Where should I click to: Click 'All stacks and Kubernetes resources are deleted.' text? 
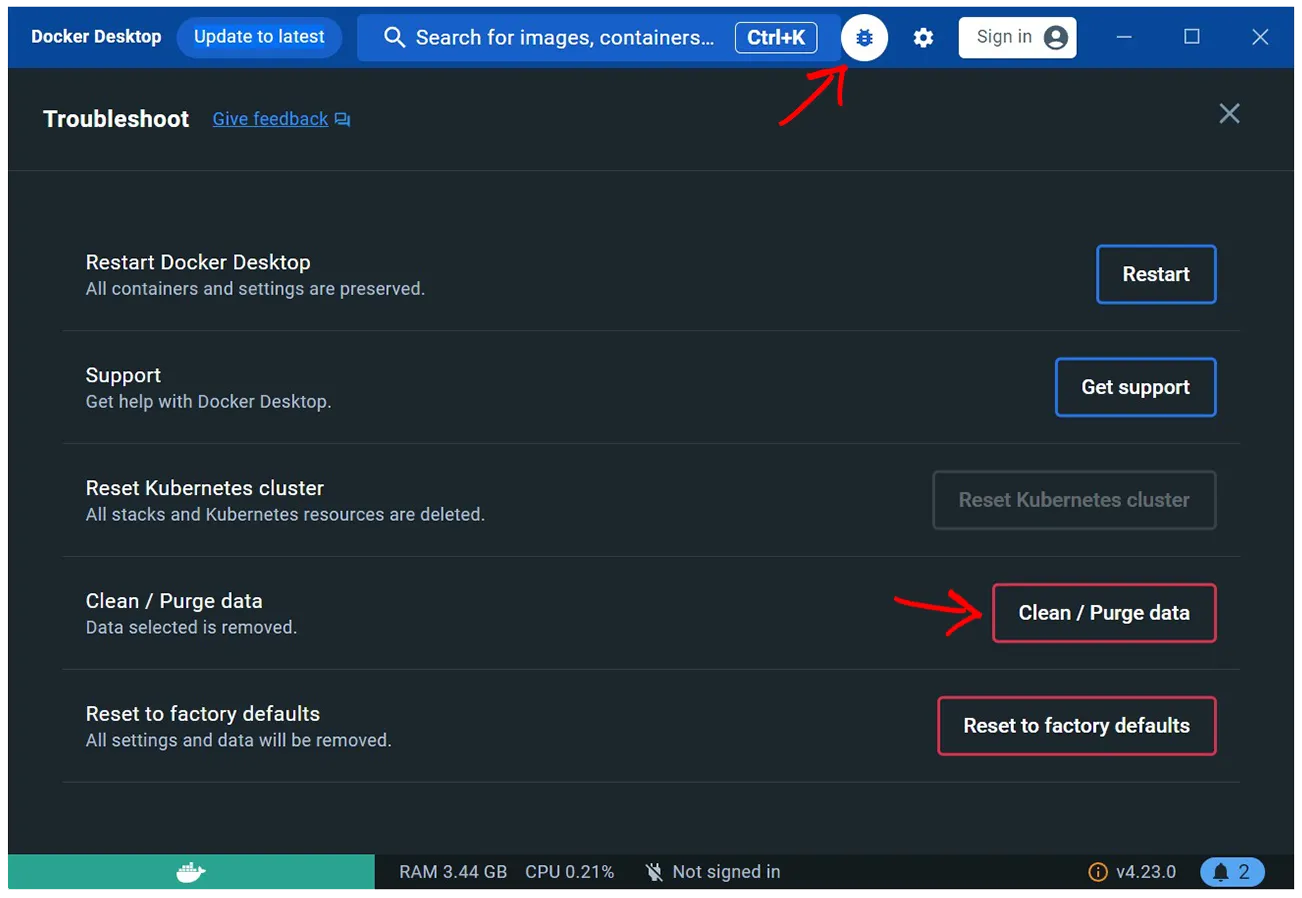click(285, 515)
